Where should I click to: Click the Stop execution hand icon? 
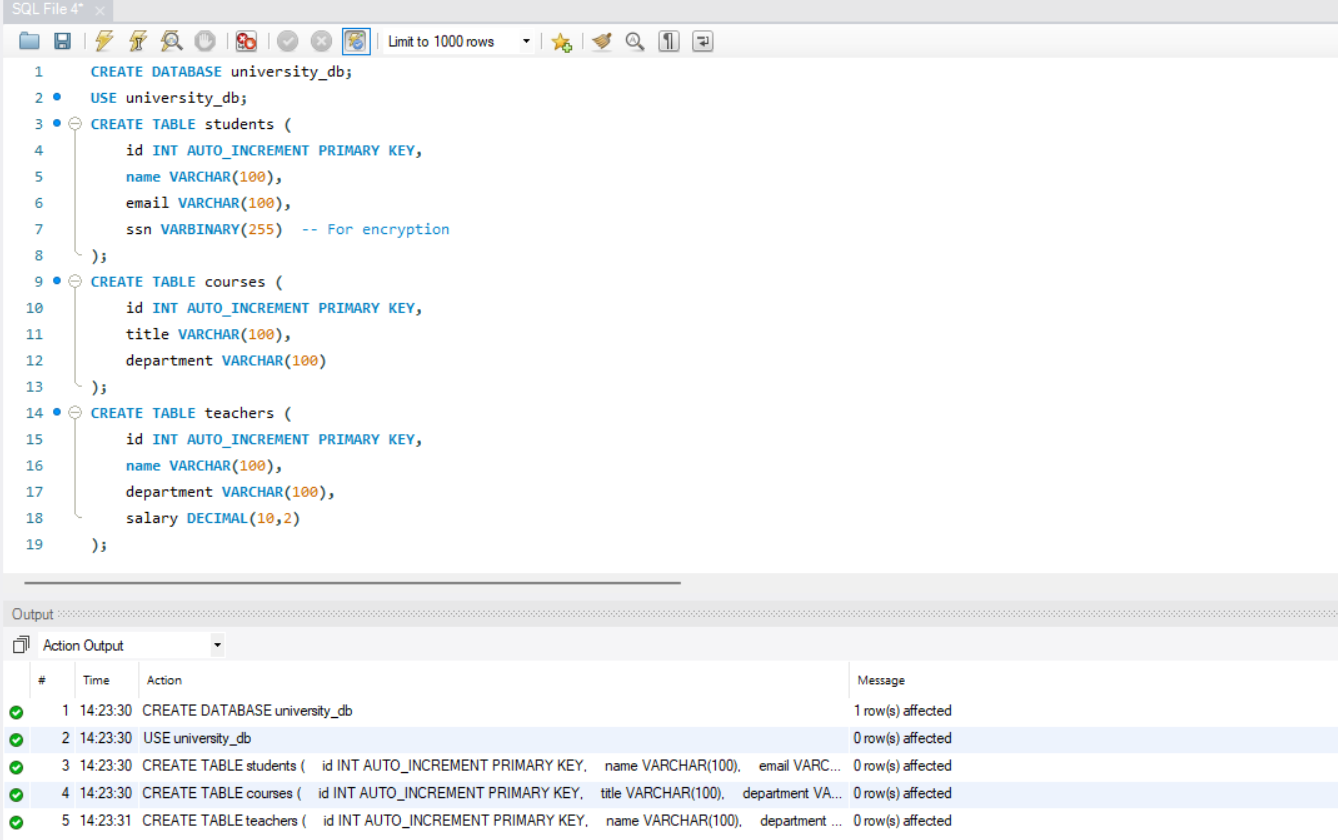point(205,41)
